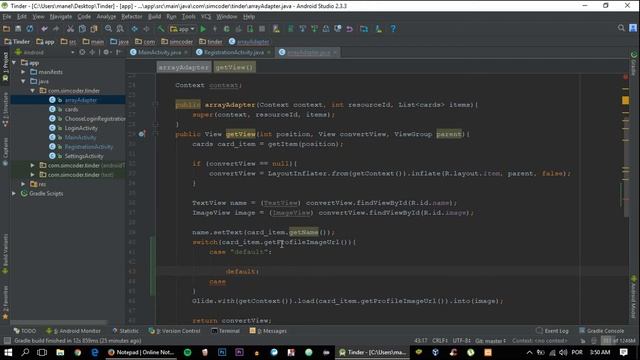Image resolution: width=640 pixels, height=360 pixels.
Task: Click the Find magnifier icon
Action: click(108, 29)
